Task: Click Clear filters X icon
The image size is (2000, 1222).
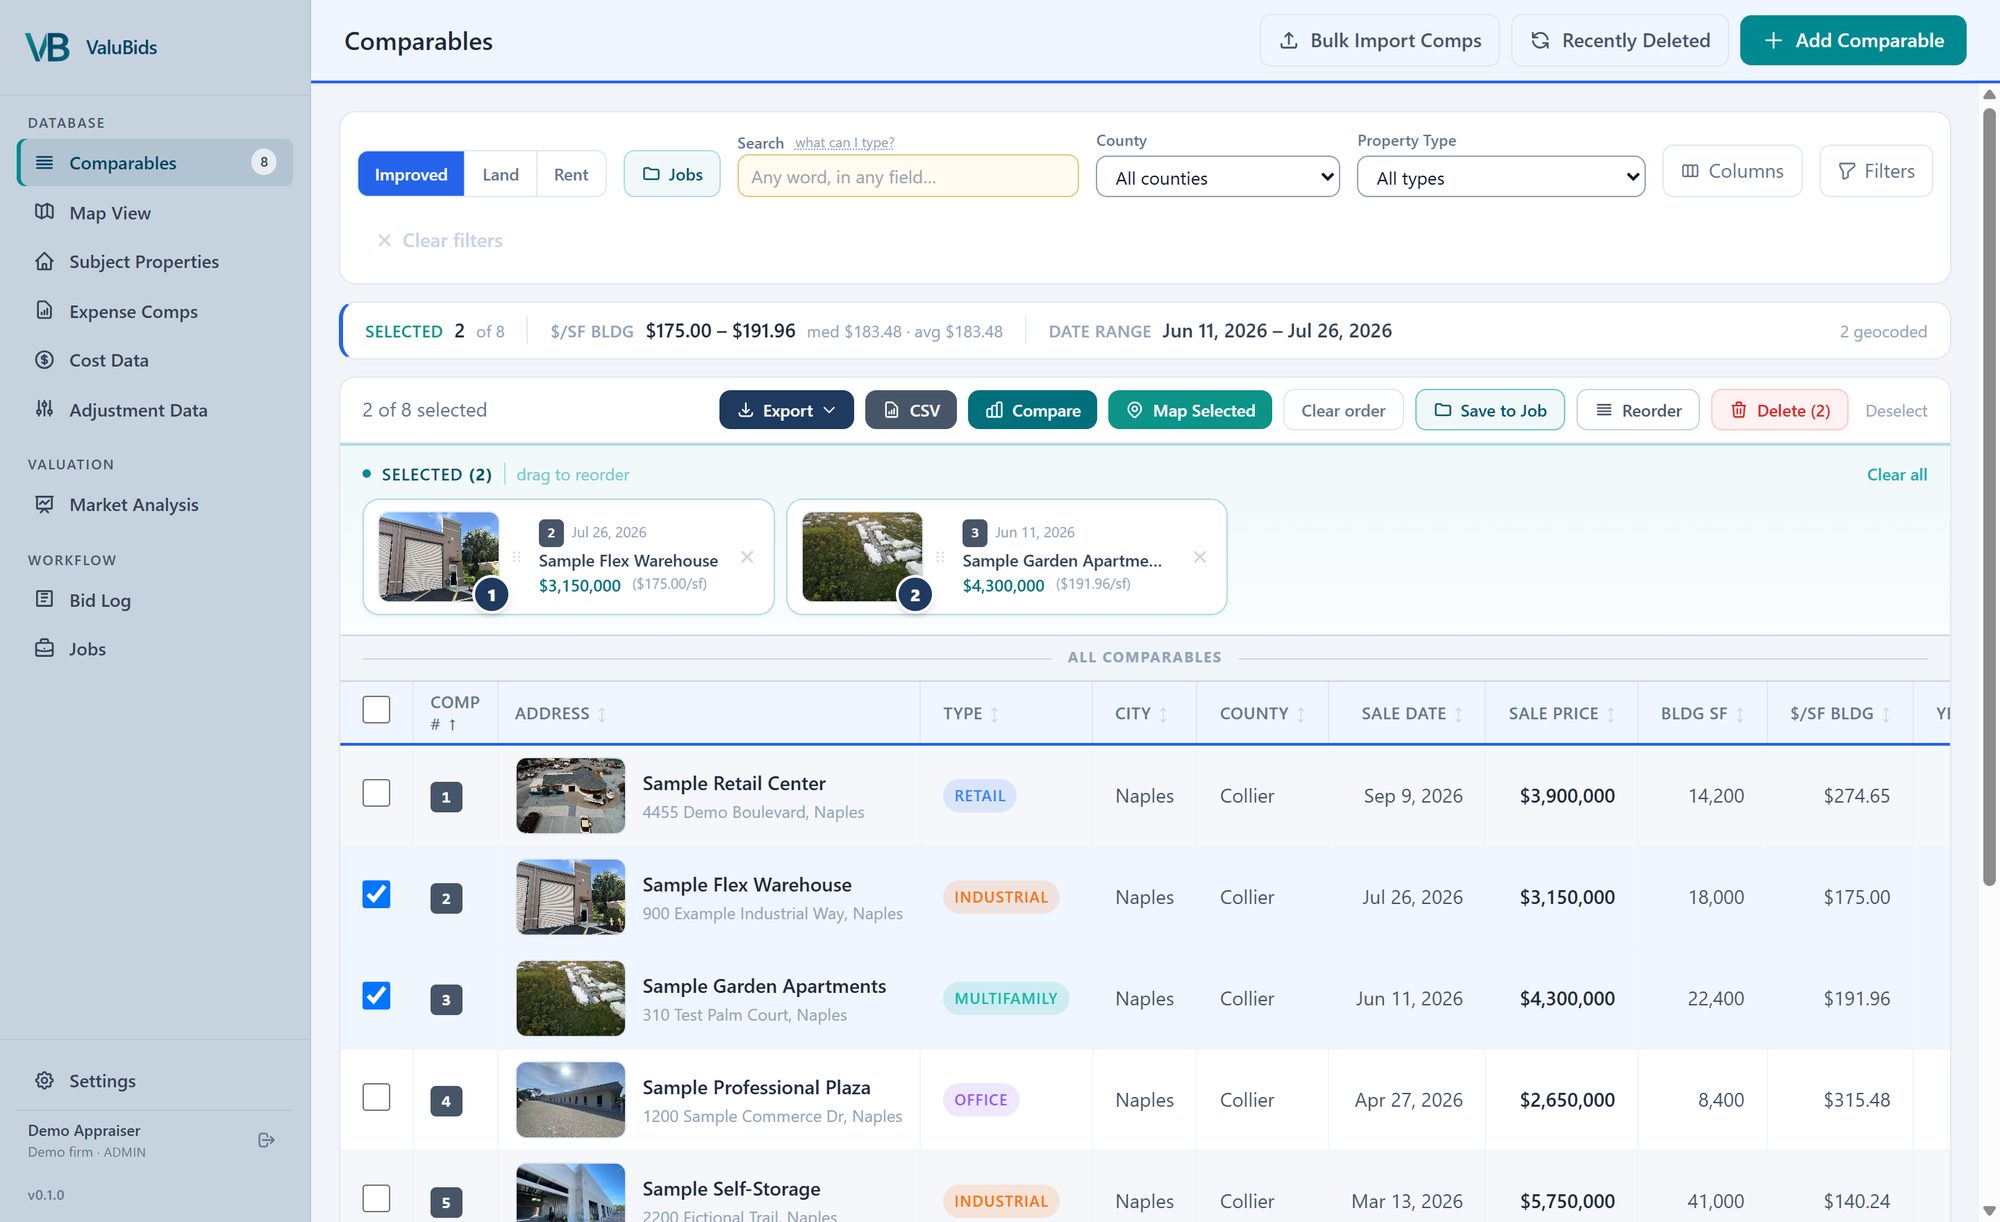Action: pyautogui.click(x=384, y=240)
